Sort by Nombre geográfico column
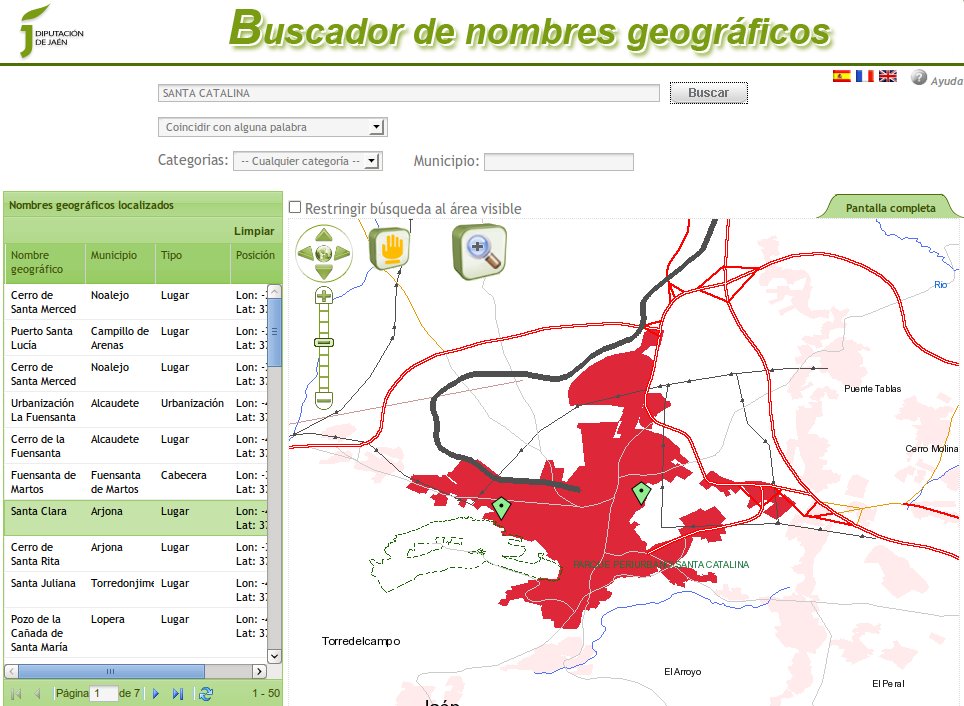964x706 pixels. coord(44,262)
